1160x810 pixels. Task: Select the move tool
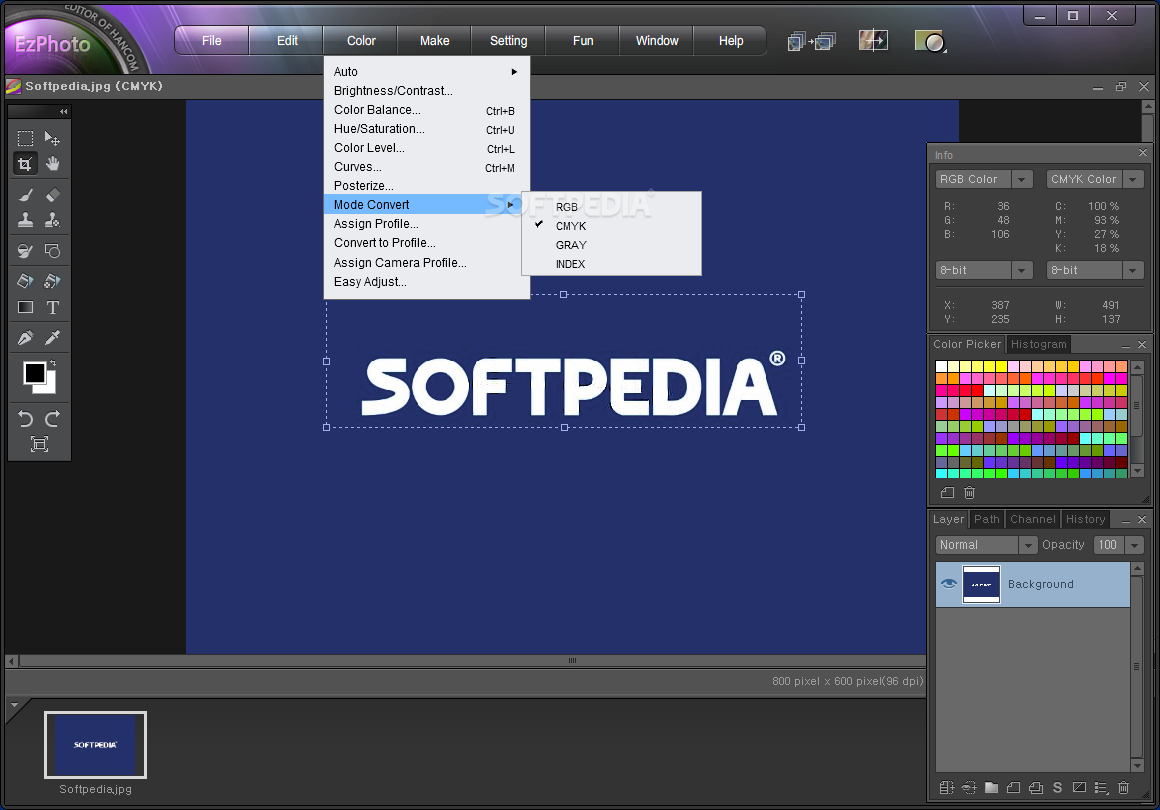pyautogui.click(x=52, y=138)
